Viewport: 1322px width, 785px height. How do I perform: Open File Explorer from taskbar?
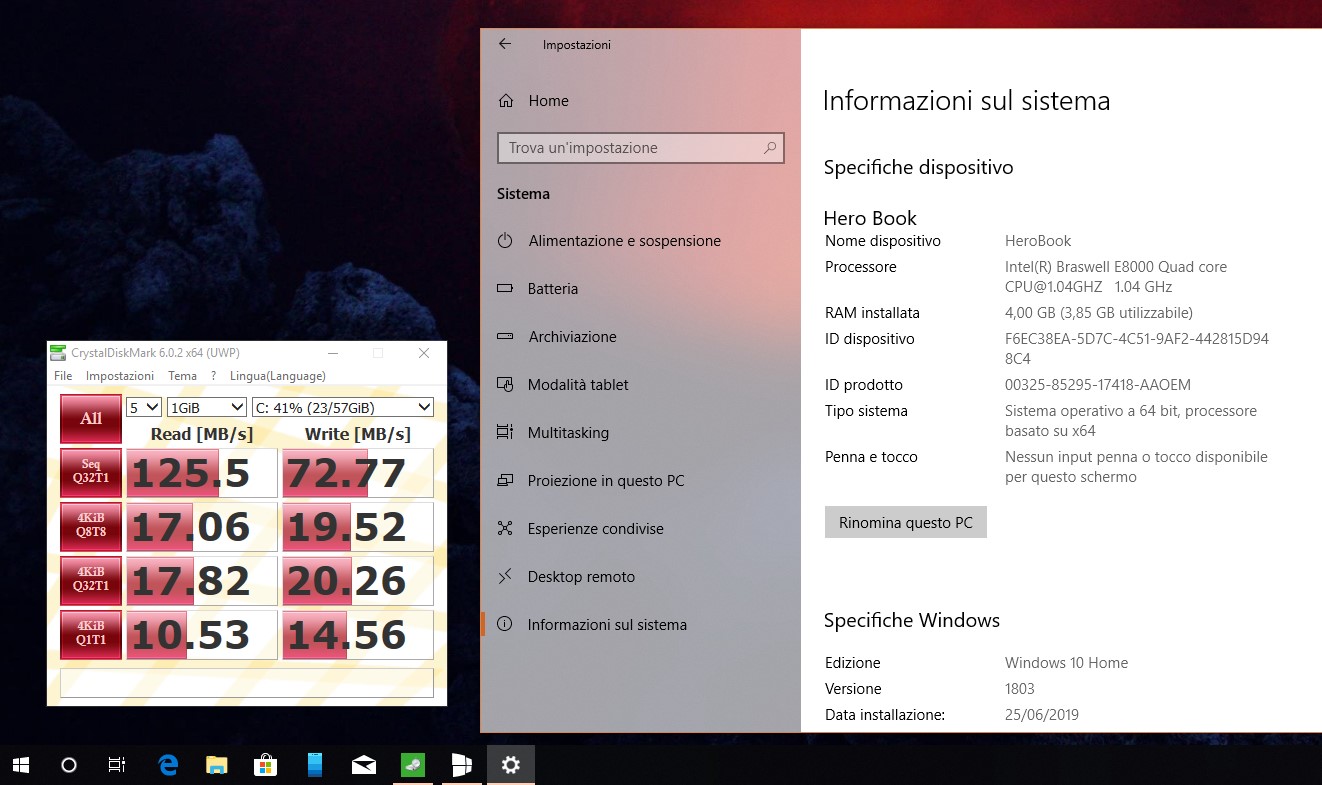[x=217, y=765]
